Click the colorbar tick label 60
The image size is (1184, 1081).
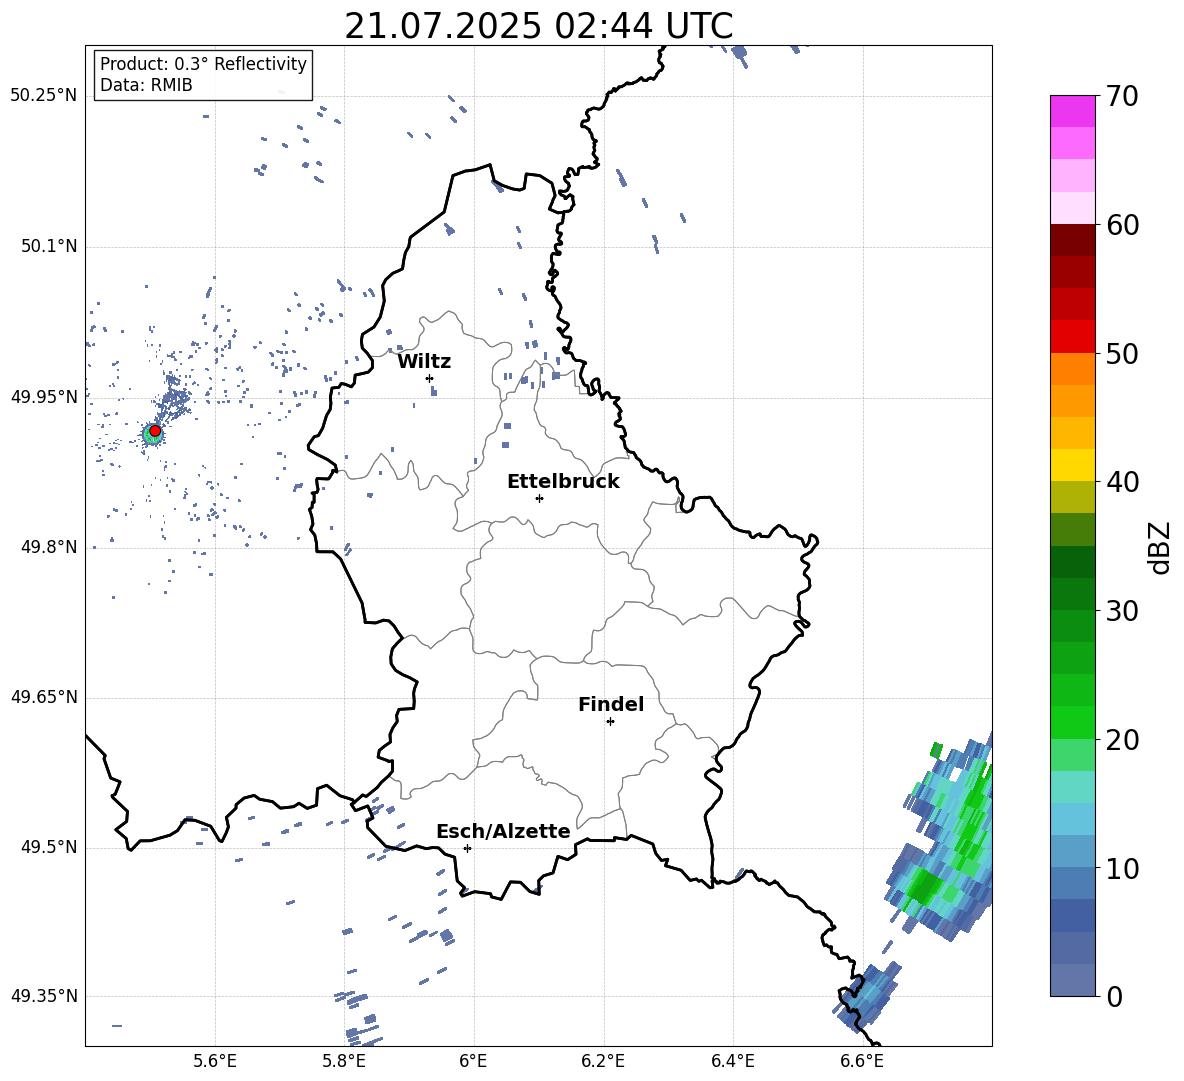(x=1122, y=225)
